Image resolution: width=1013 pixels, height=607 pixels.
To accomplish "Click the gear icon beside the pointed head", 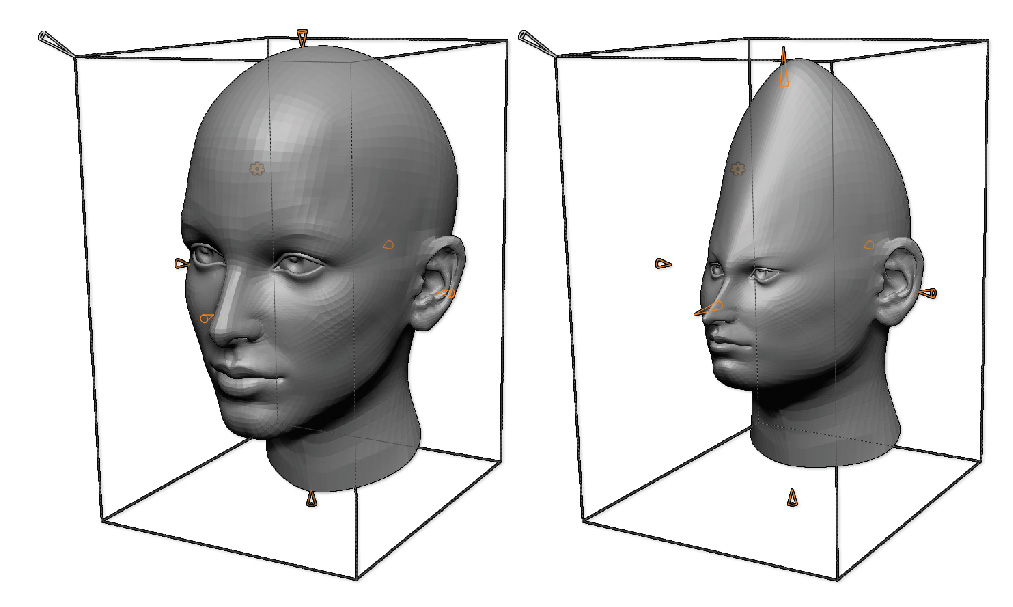I will pyautogui.click(x=738, y=169).
